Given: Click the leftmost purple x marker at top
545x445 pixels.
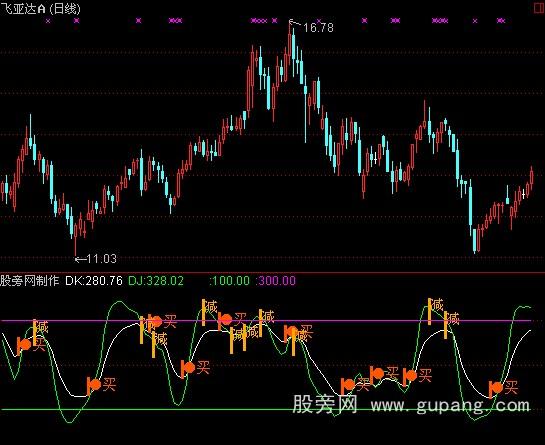Looking at the screenshot, I should pyautogui.click(x=48, y=21).
